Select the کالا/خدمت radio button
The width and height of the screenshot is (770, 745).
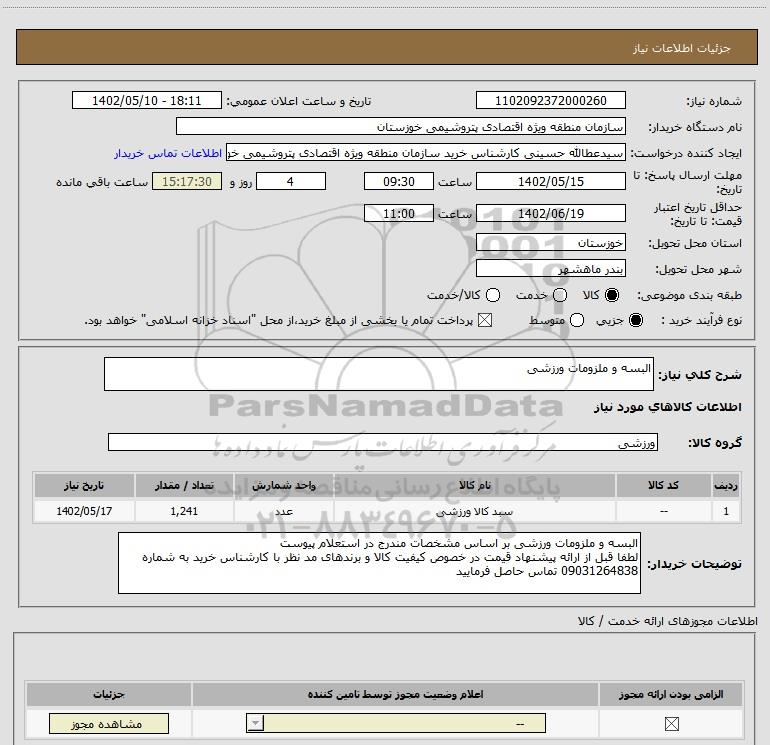click(x=493, y=295)
